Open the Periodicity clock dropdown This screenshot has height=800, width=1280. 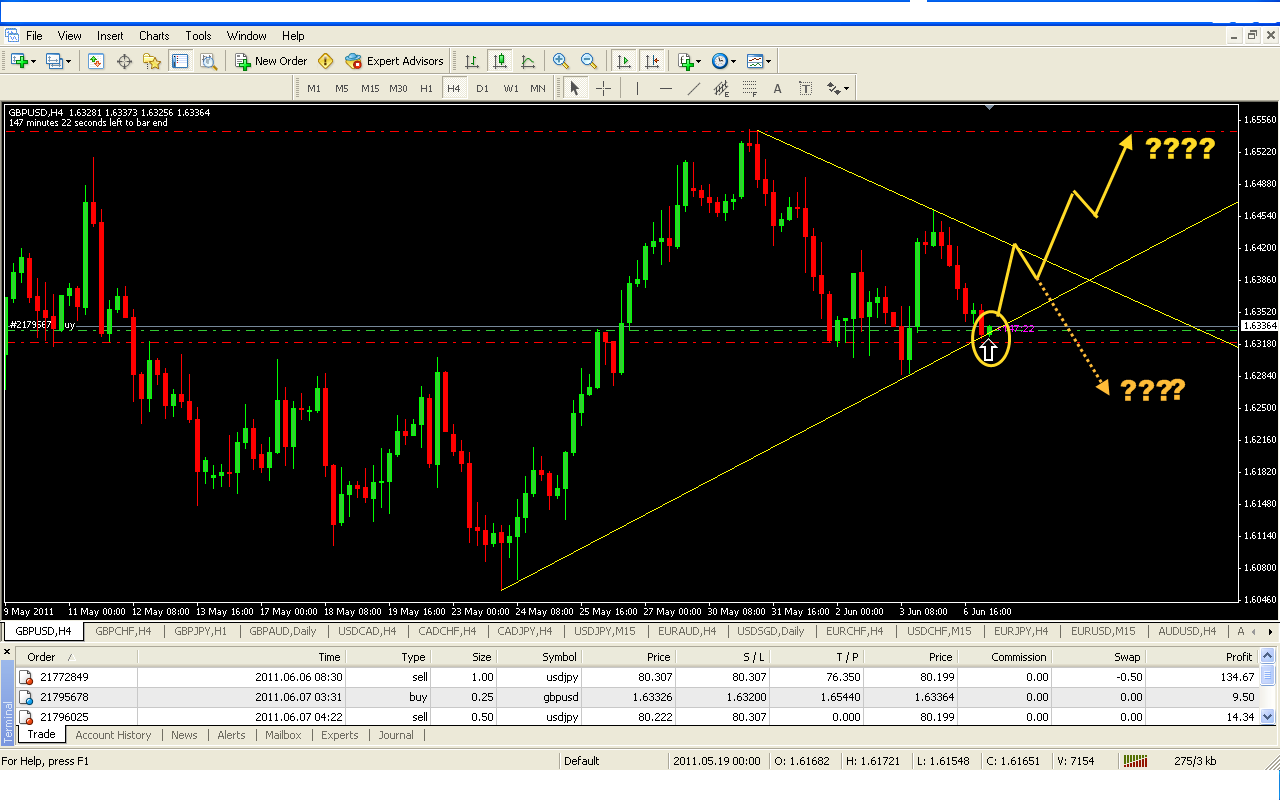[723, 61]
